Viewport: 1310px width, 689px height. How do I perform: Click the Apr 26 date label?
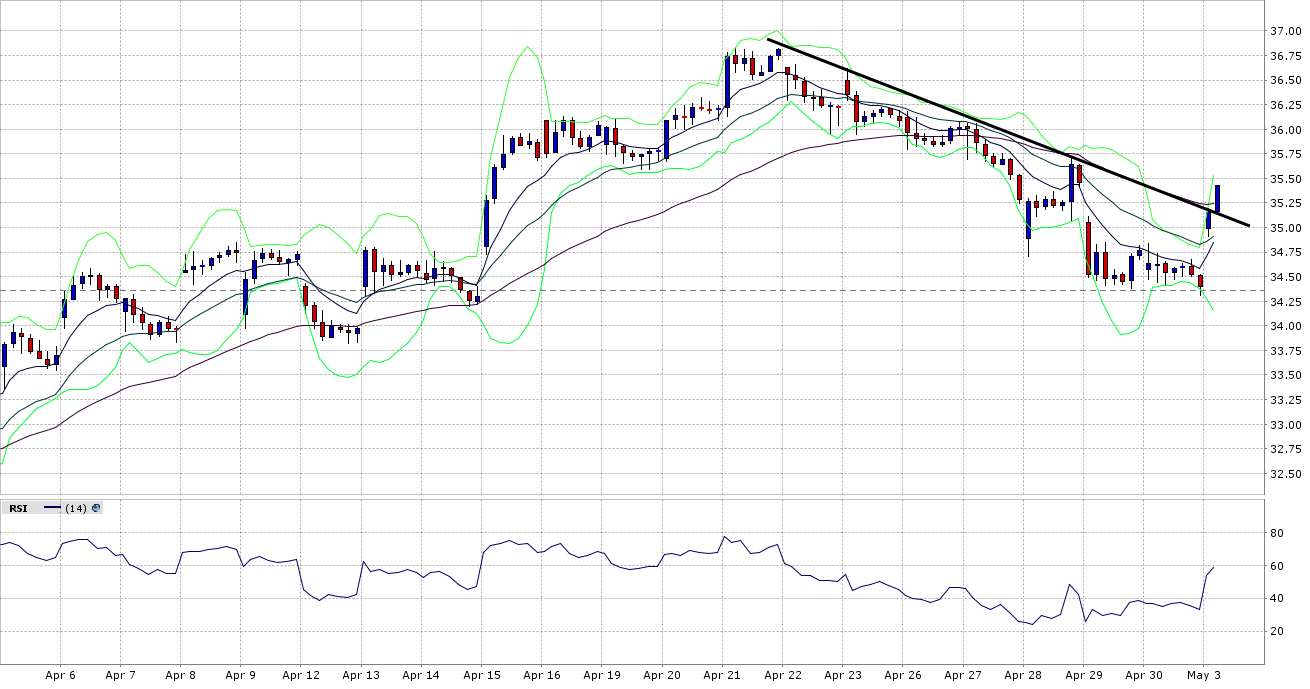pos(902,675)
